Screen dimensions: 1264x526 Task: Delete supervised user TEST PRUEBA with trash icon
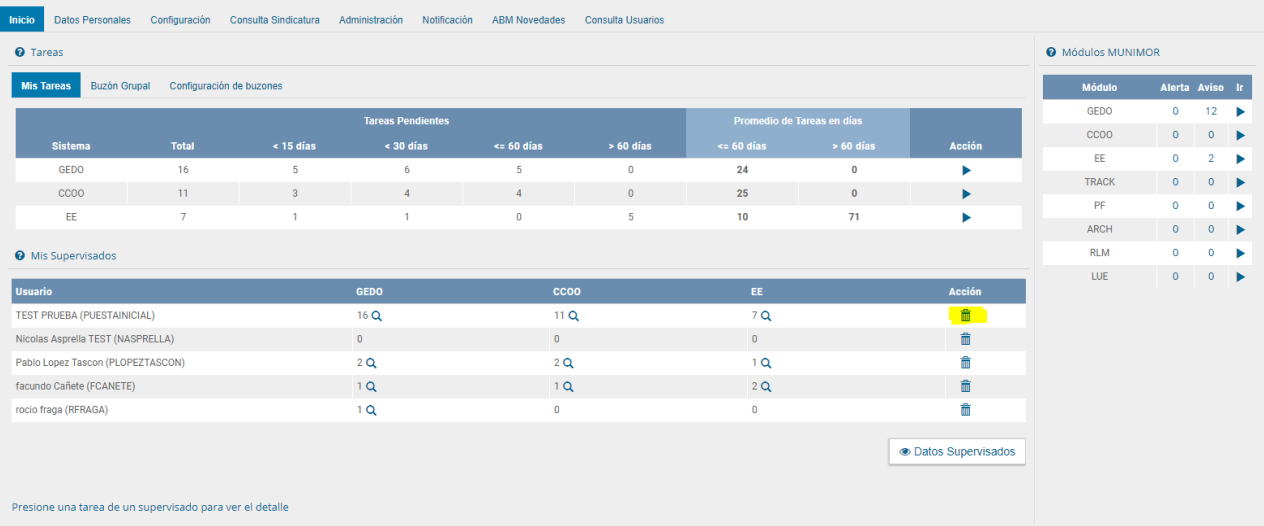click(965, 315)
